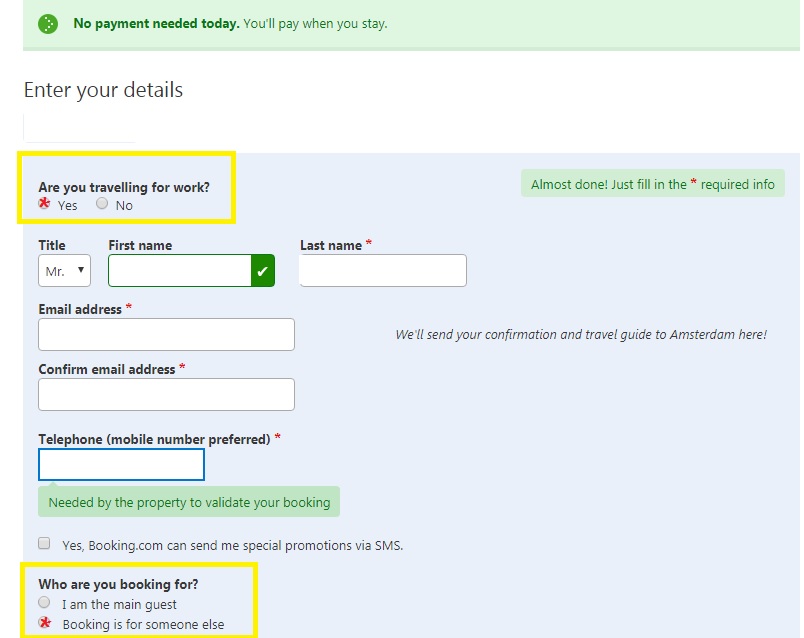Click the SMS promotions label text
Screen dimensions: 804x638
coord(232,546)
